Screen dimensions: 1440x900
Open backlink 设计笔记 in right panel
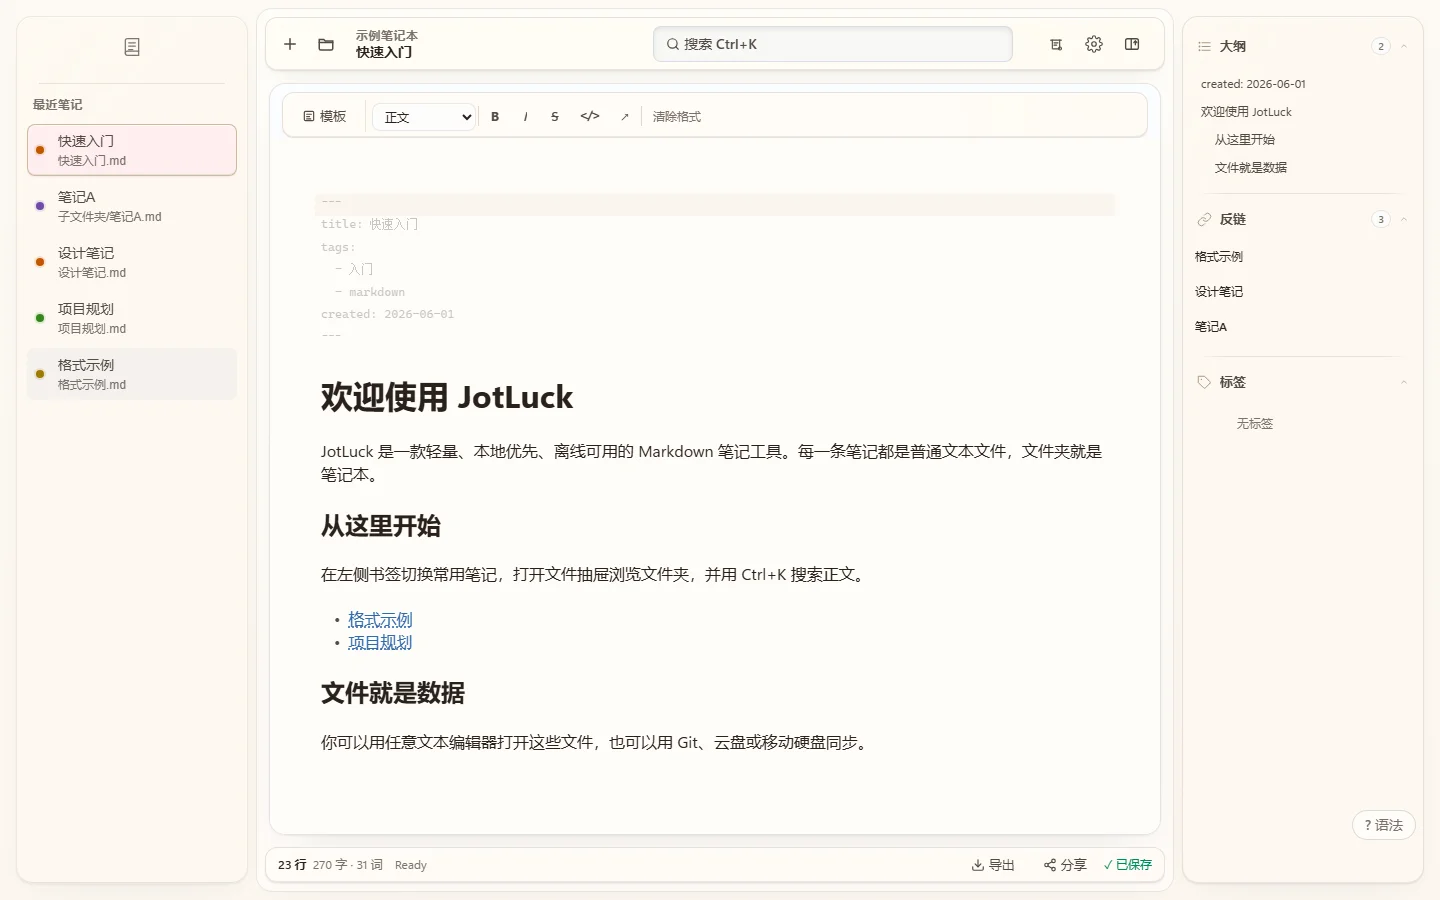(x=1219, y=292)
